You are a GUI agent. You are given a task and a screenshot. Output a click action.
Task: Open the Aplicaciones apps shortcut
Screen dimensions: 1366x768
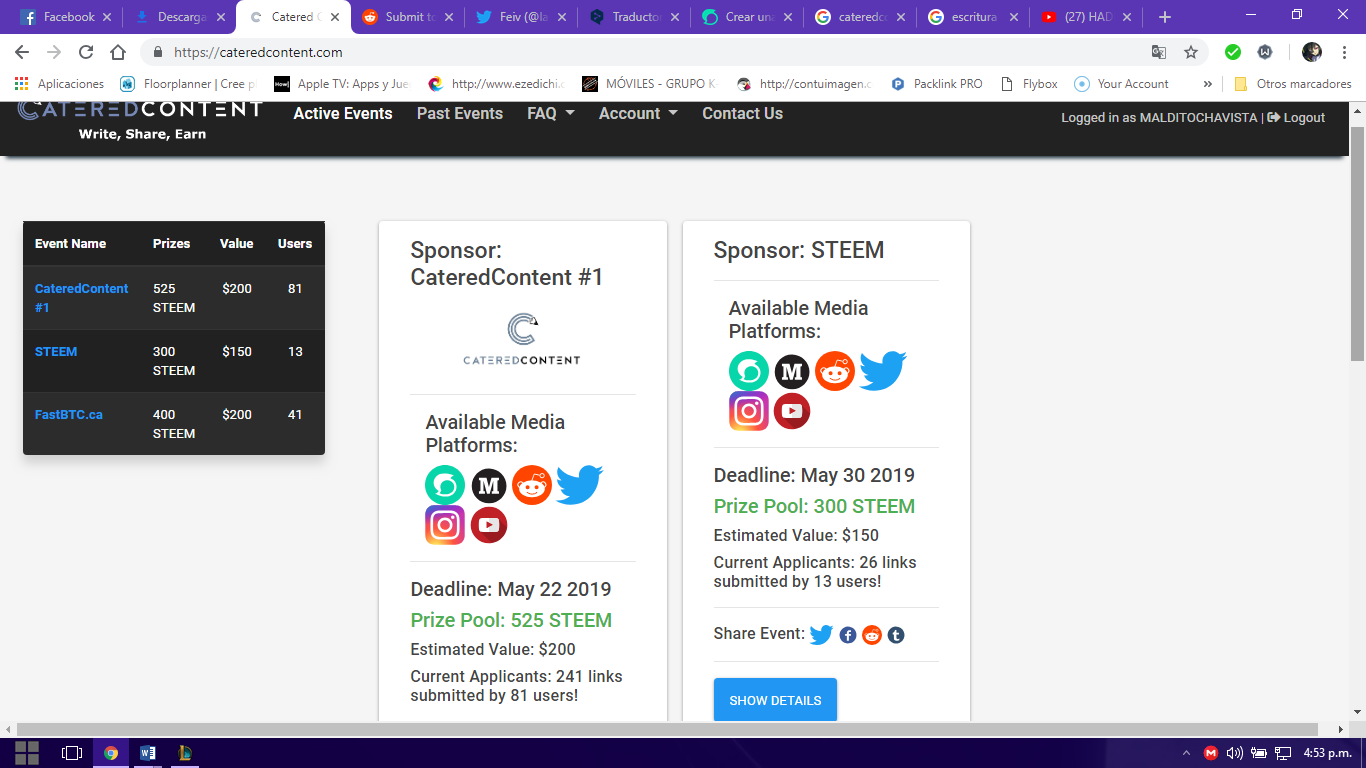click(60, 84)
